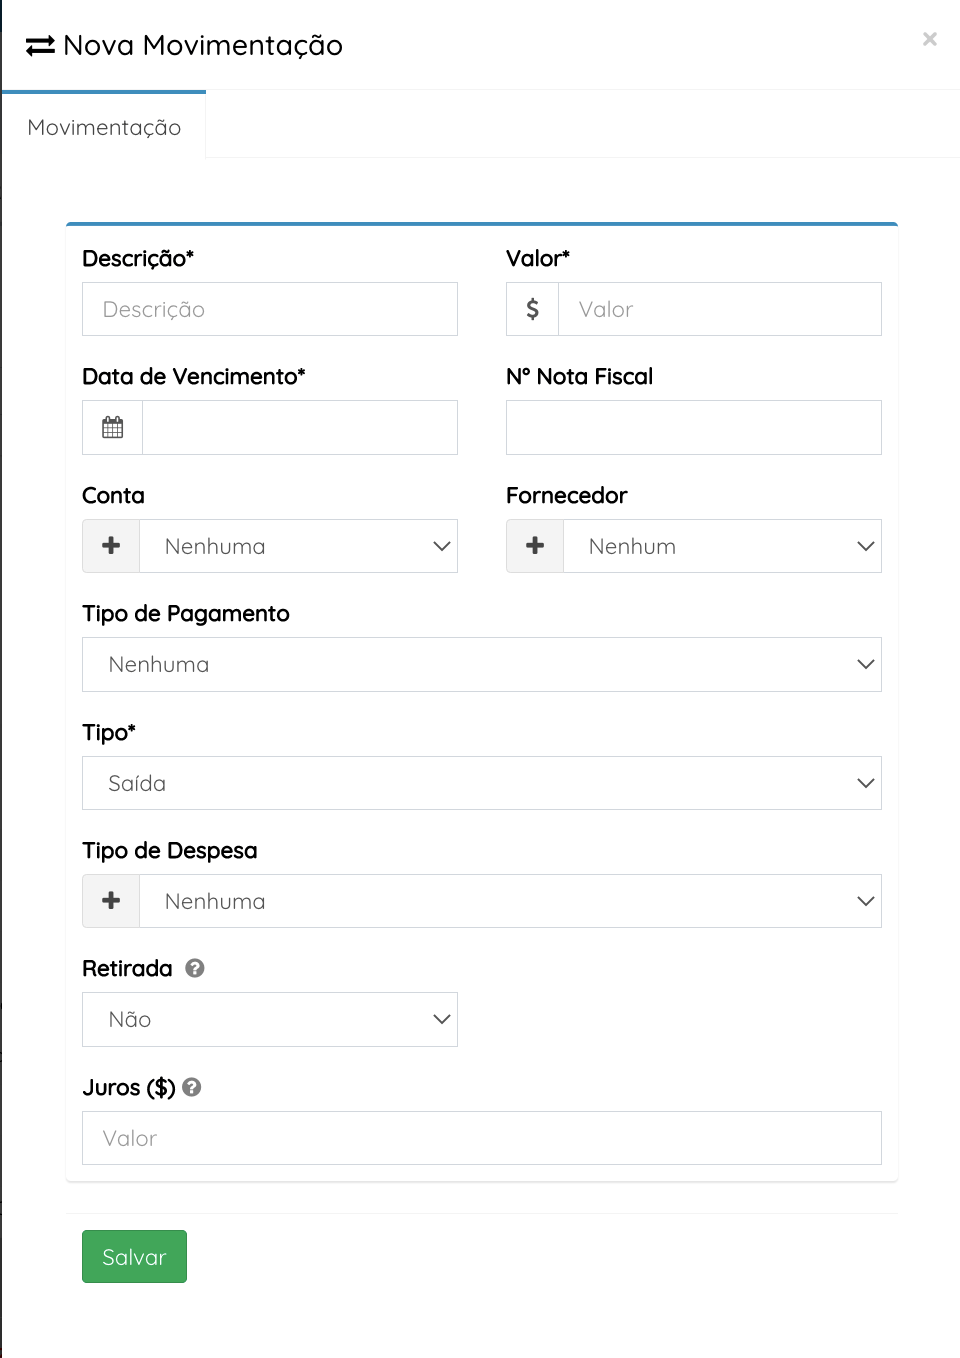Viewport: 960px width, 1358px height.
Task: Expand the Conta dropdown
Action: tap(298, 546)
